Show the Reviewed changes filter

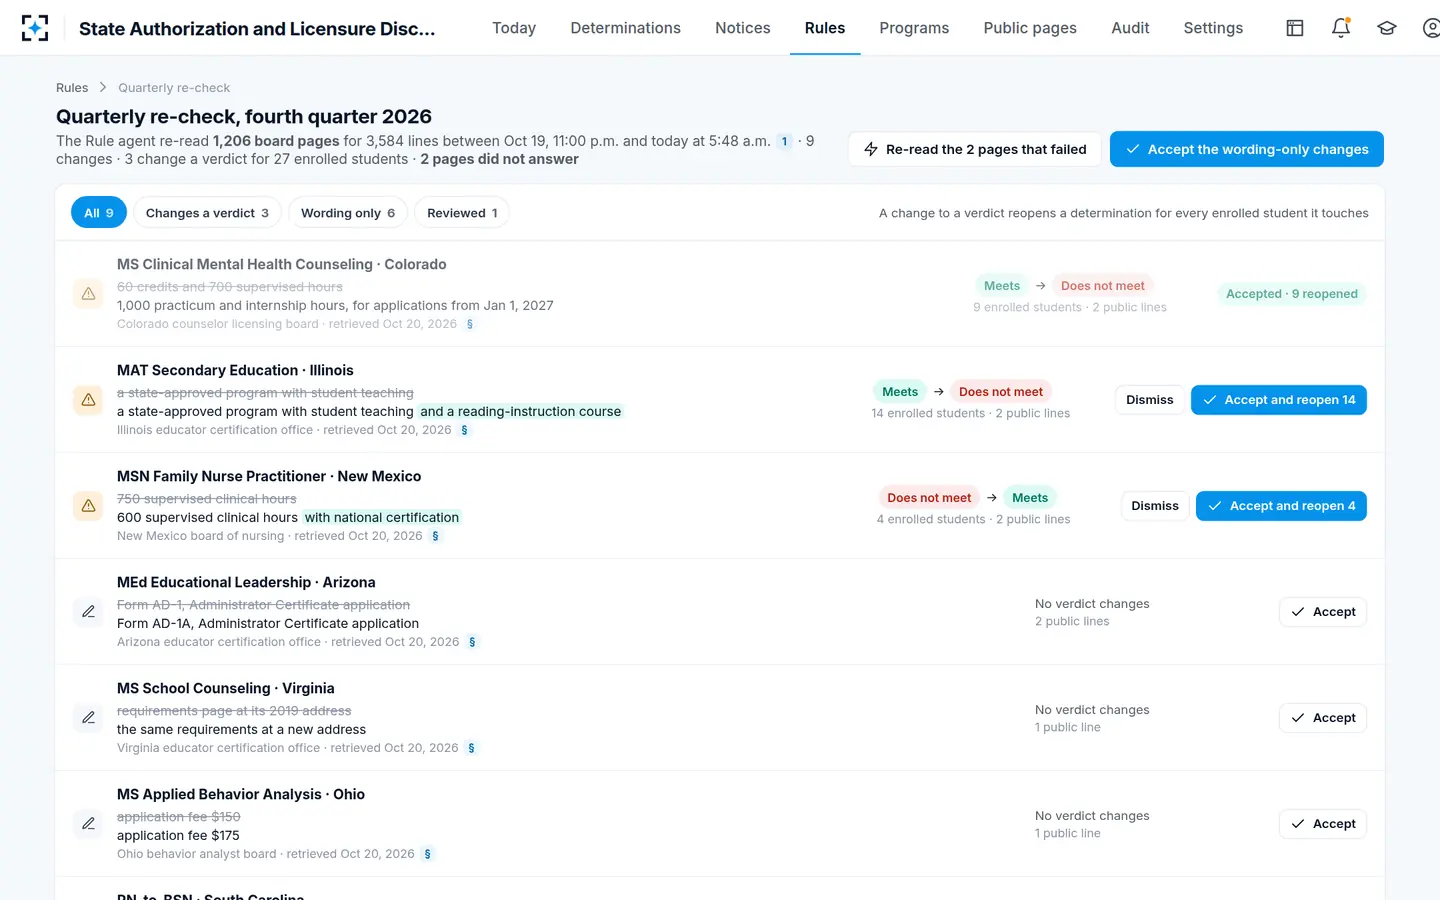coord(462,213)
